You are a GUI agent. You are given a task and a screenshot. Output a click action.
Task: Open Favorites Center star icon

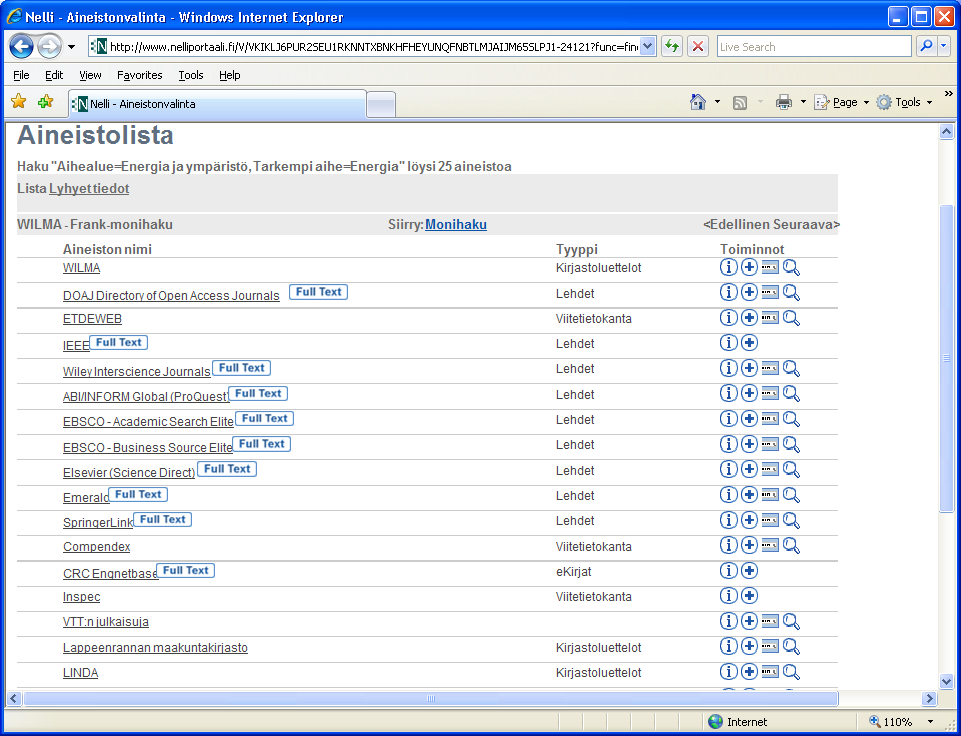[x=18, y=102]
